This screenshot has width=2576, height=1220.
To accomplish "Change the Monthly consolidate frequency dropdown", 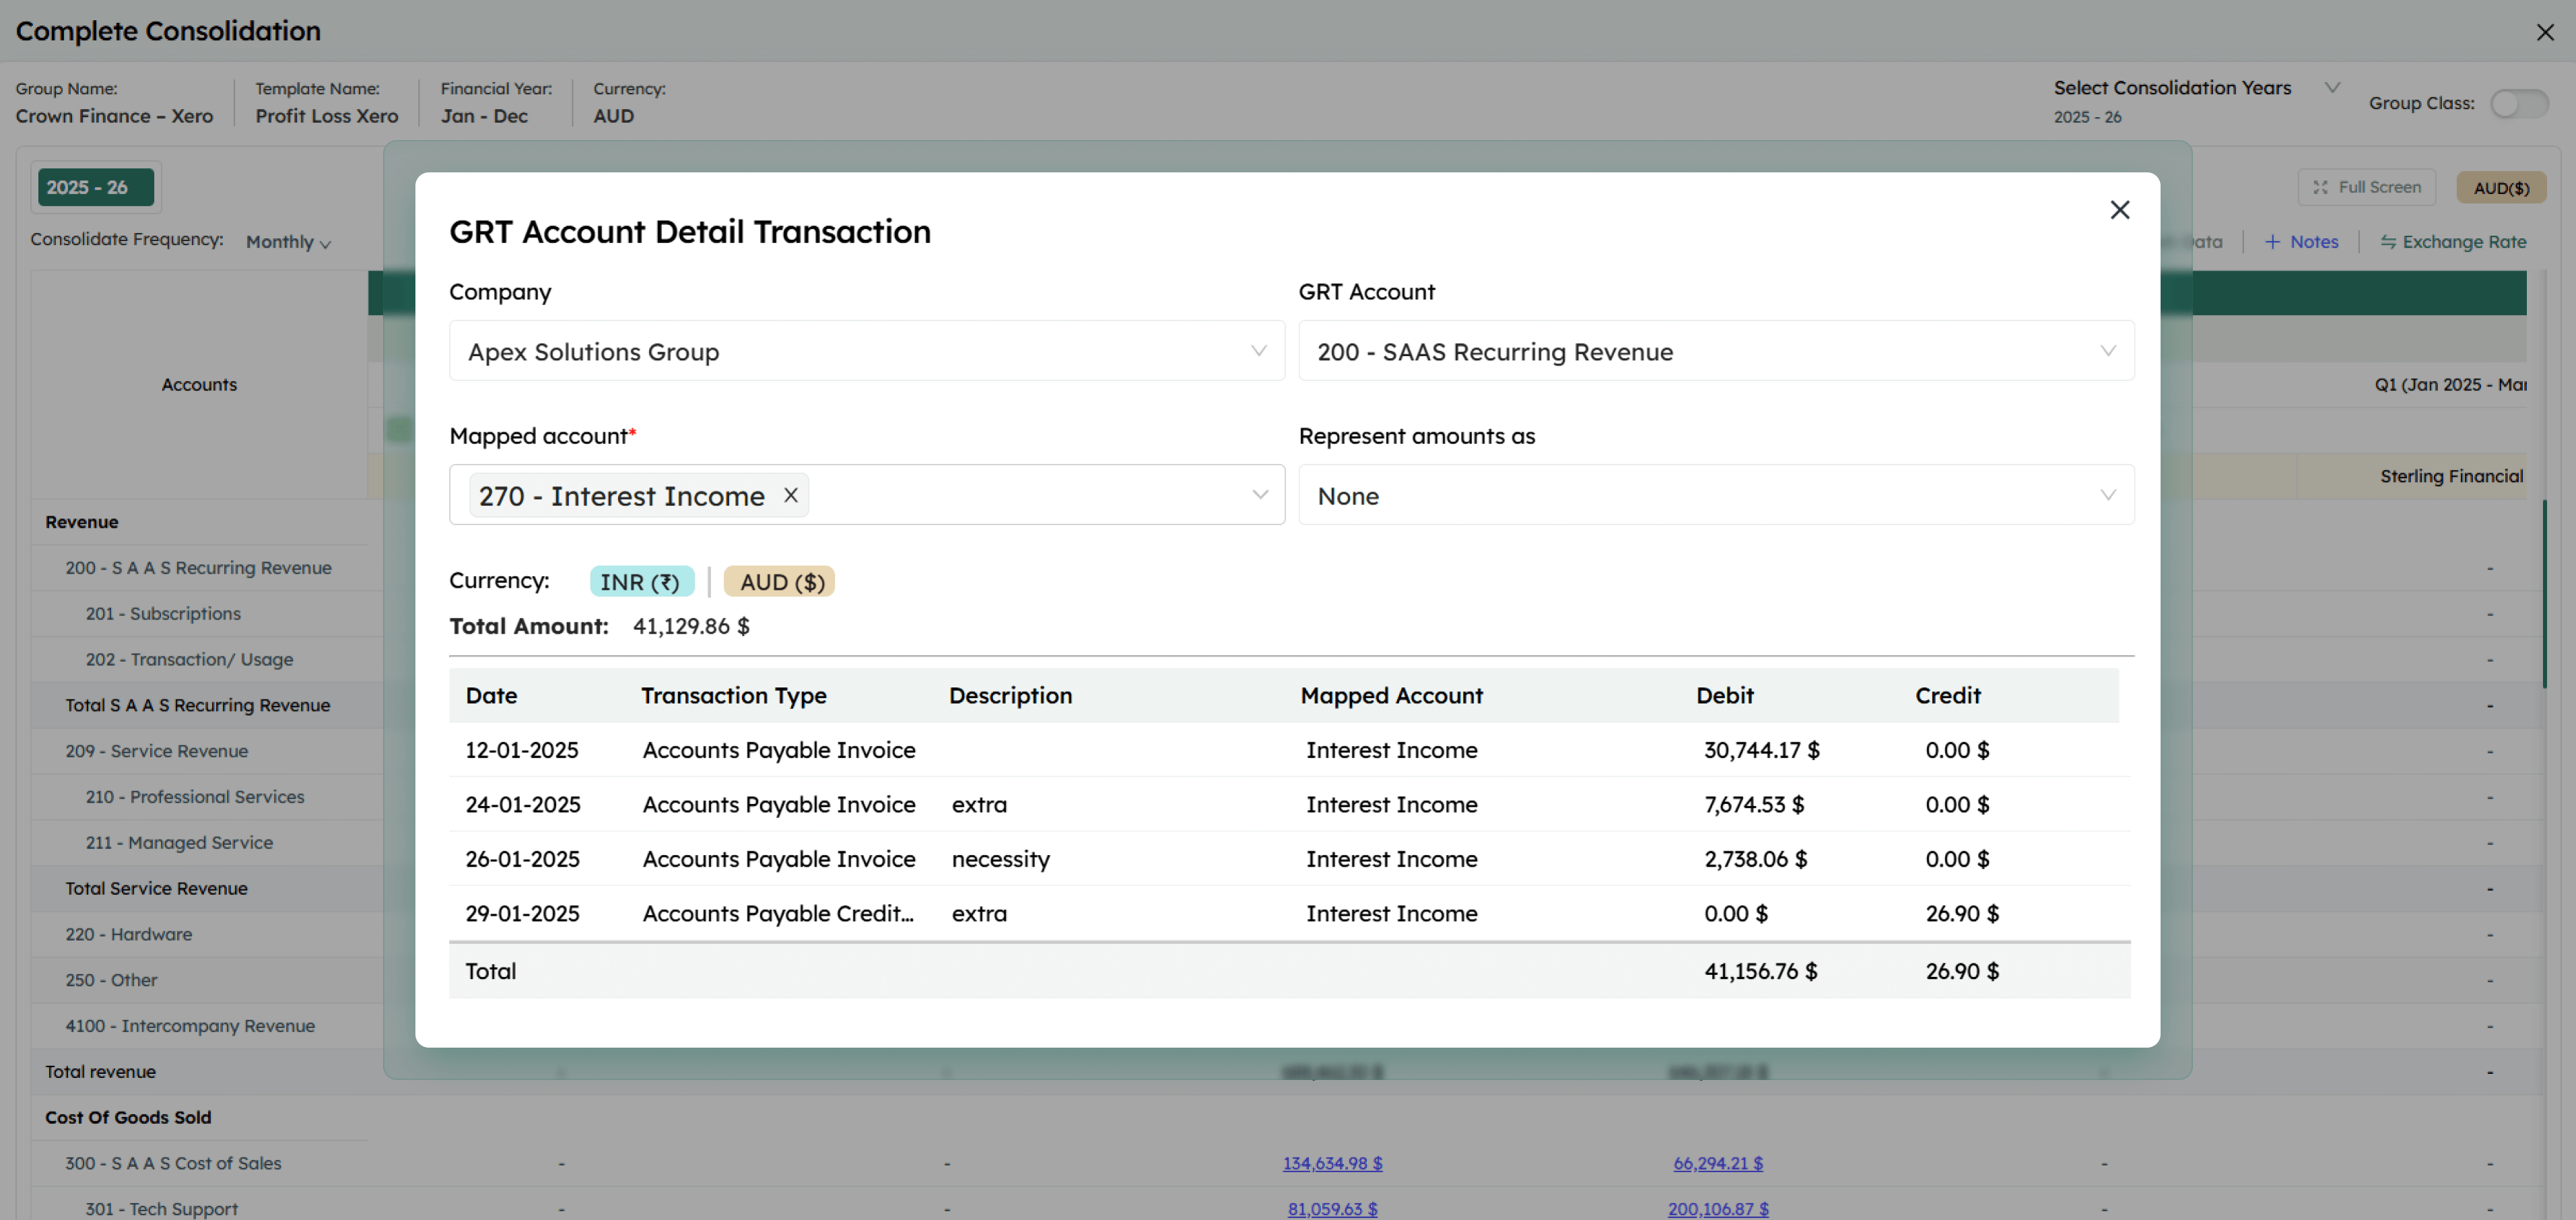I will tap(288, 242).
